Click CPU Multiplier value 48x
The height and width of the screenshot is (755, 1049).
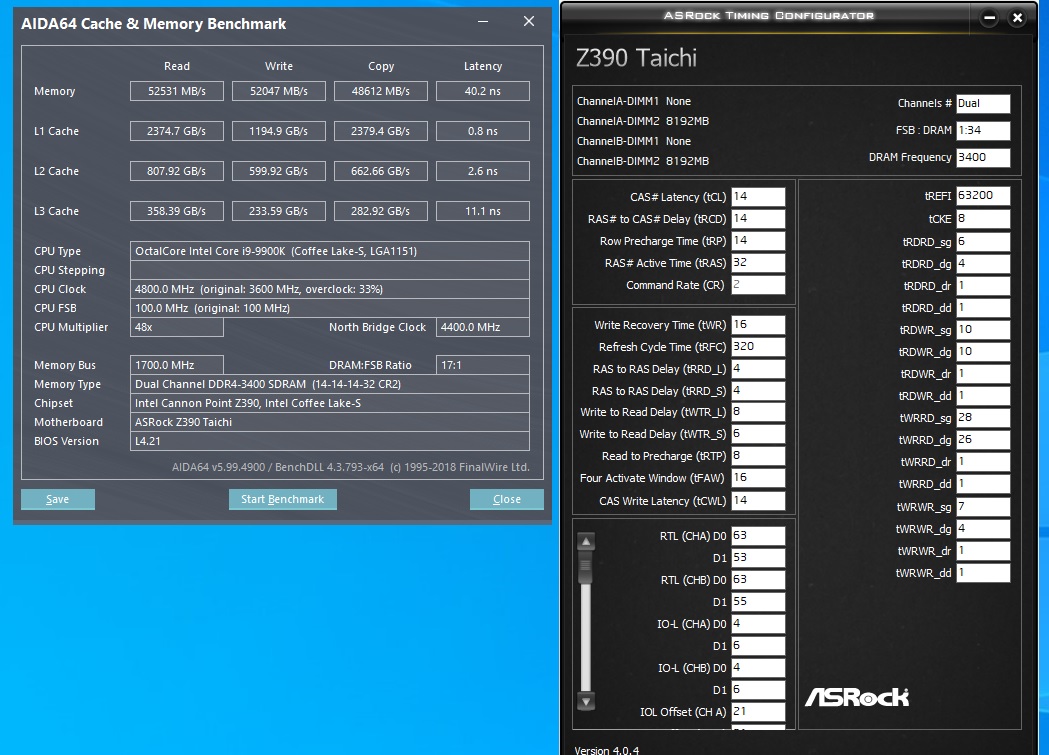pyautogui.click(x=177, y=328)
